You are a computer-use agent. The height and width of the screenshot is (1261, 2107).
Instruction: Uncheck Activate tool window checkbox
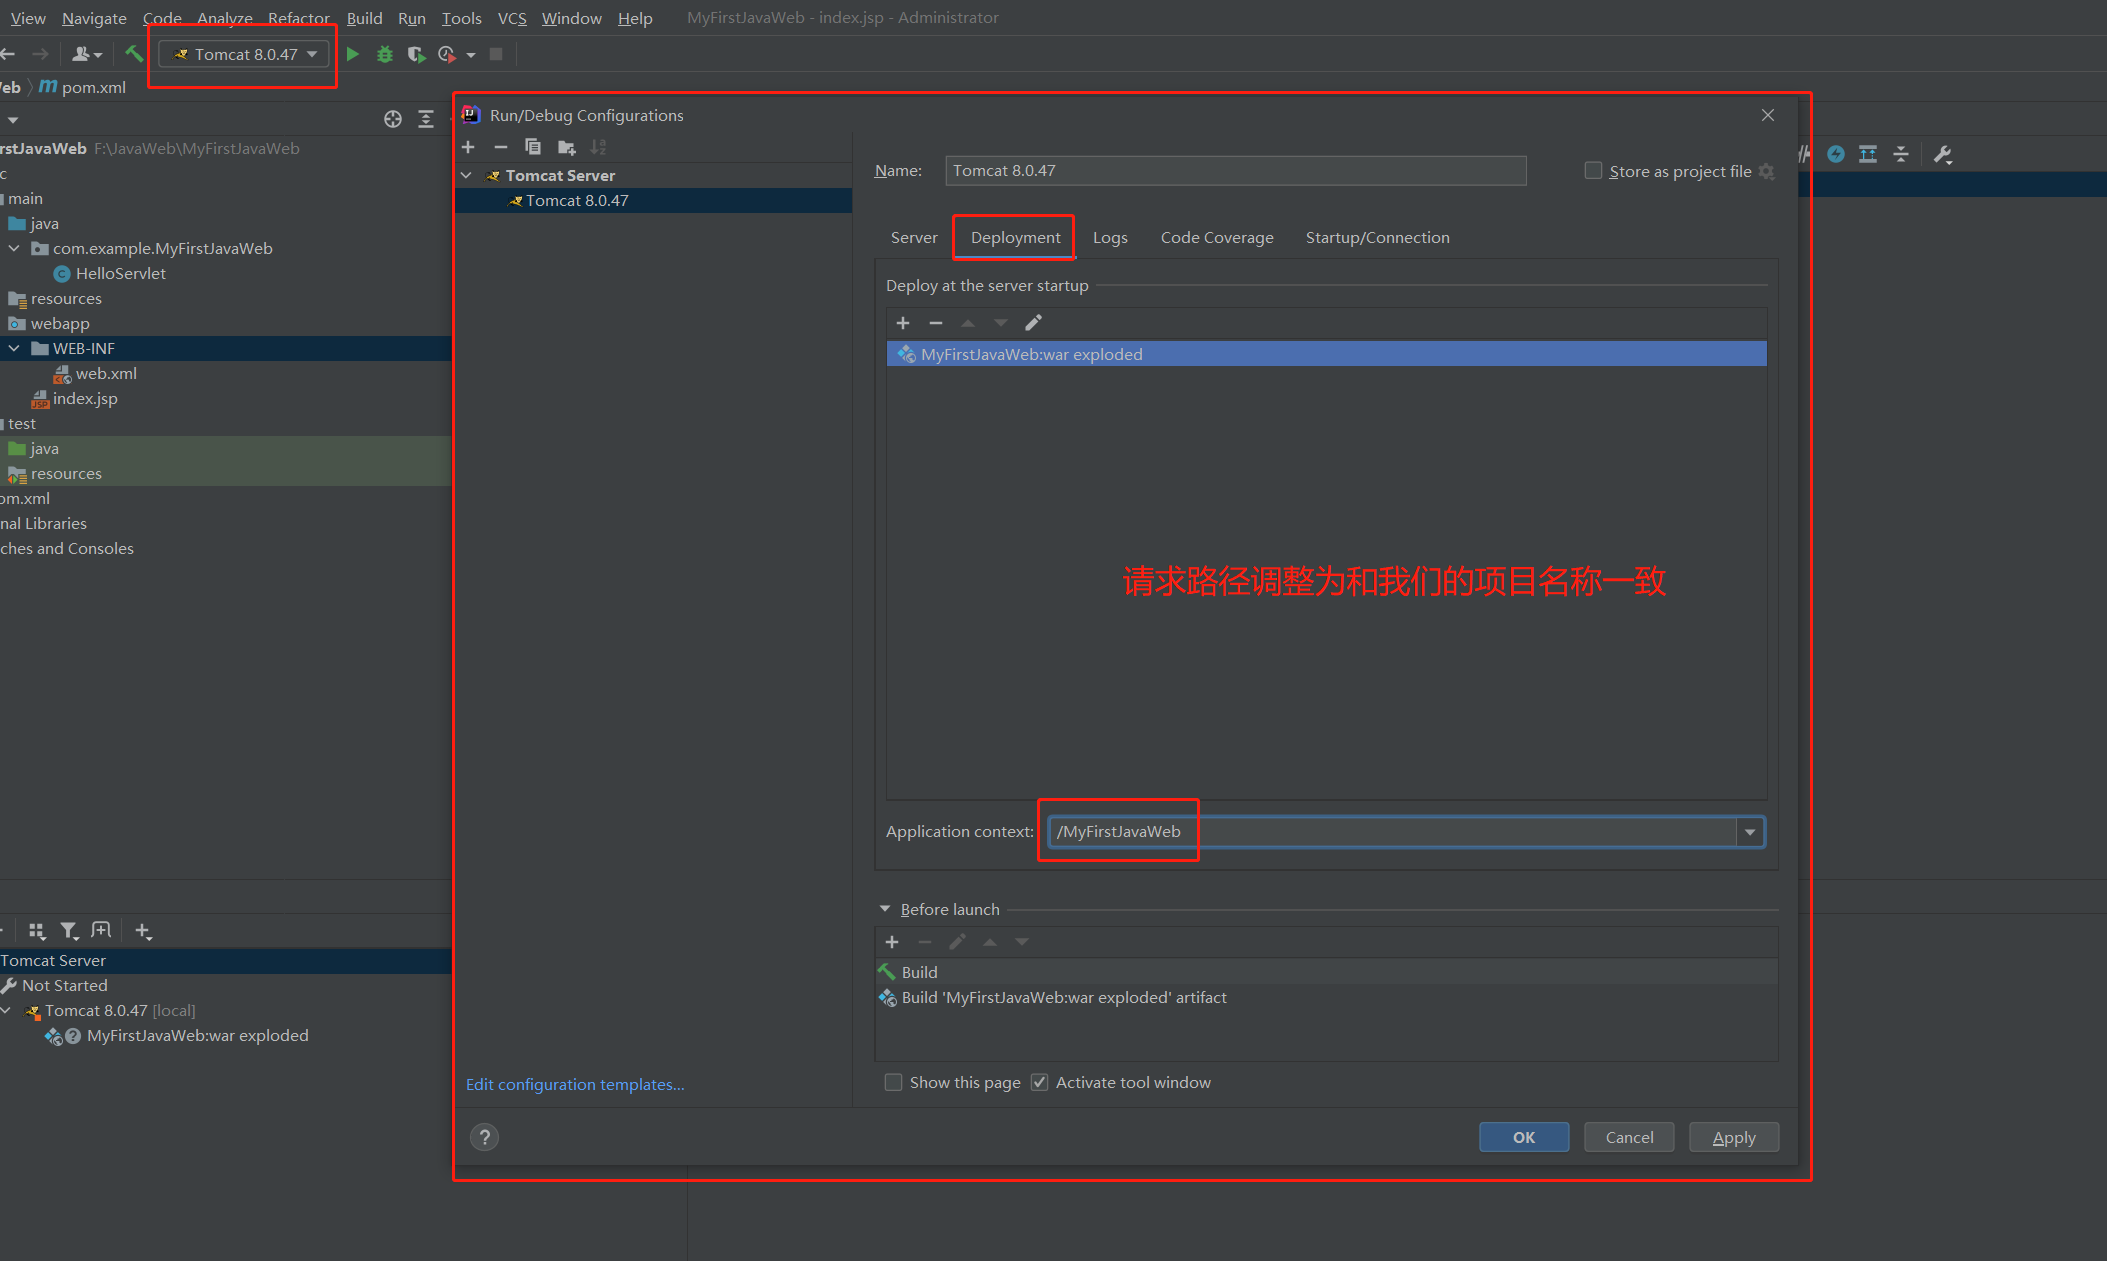pyautogui.click(x=1040, y=1082)
